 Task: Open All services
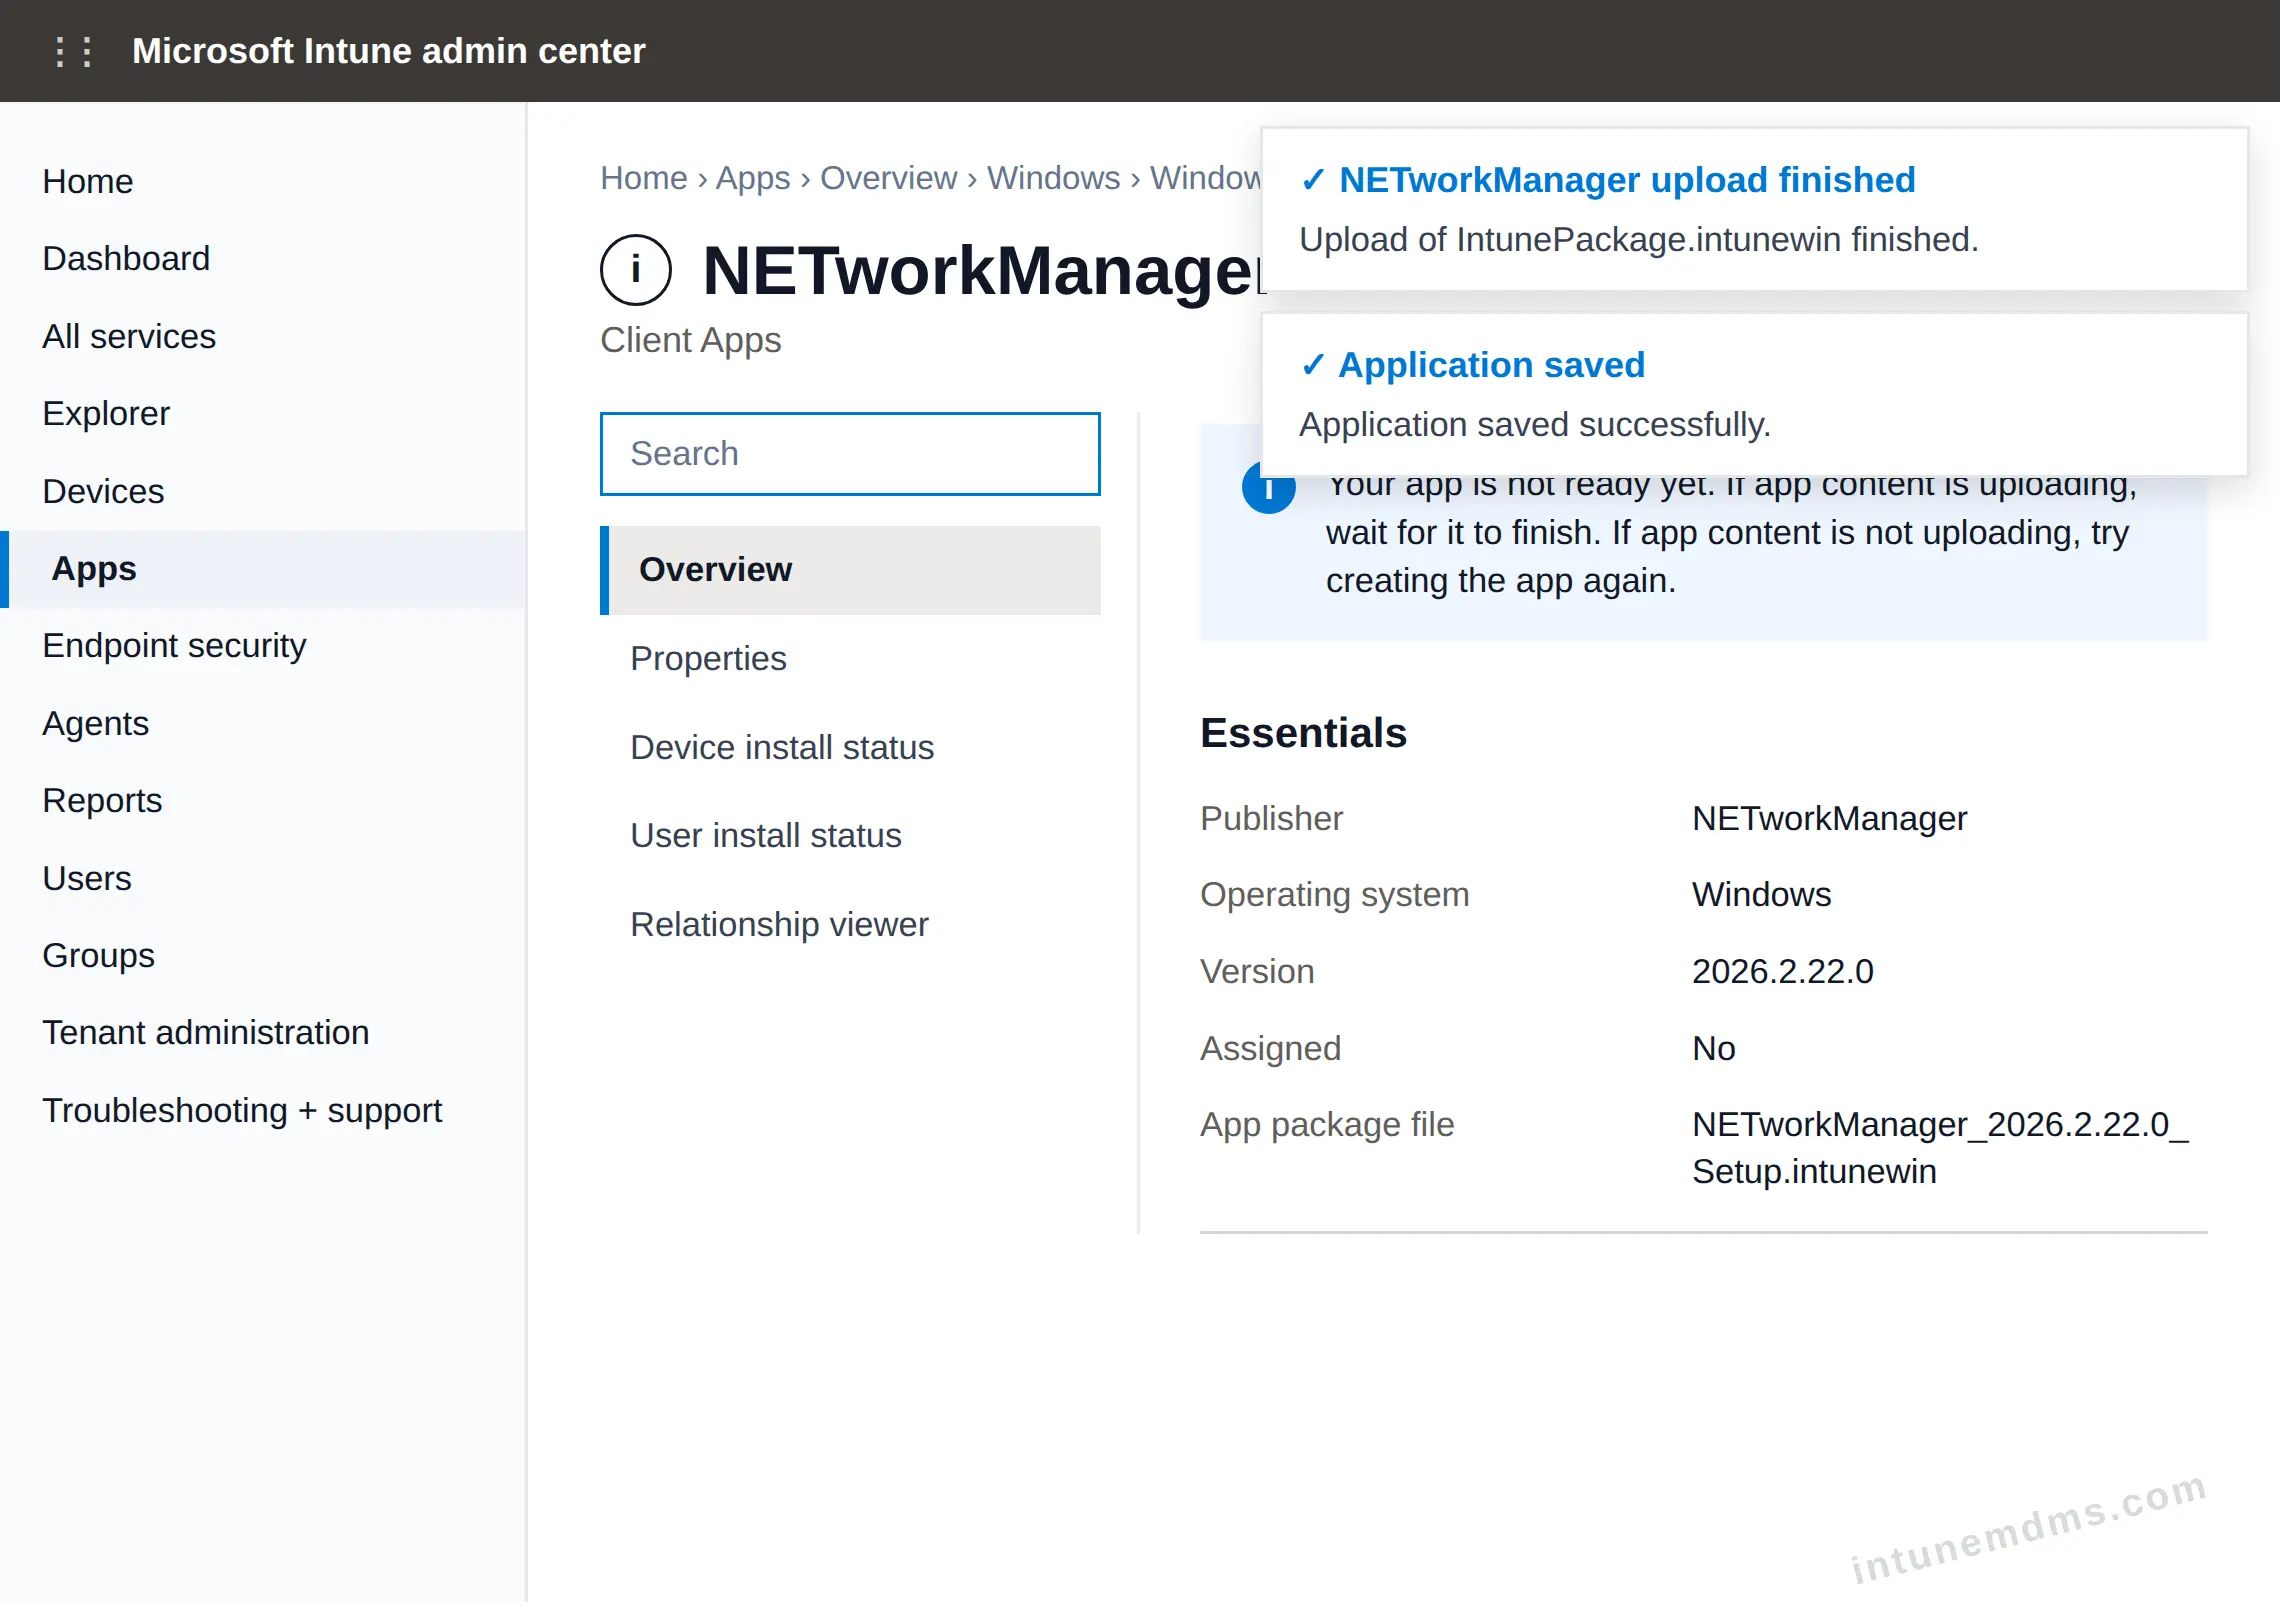pos(129,336)
